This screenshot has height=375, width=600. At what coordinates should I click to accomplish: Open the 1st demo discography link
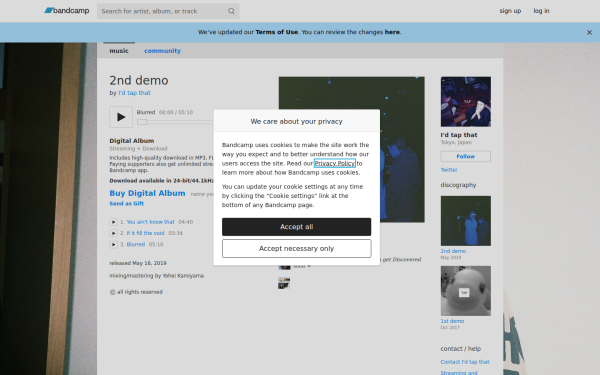click(x=452, y=321)
